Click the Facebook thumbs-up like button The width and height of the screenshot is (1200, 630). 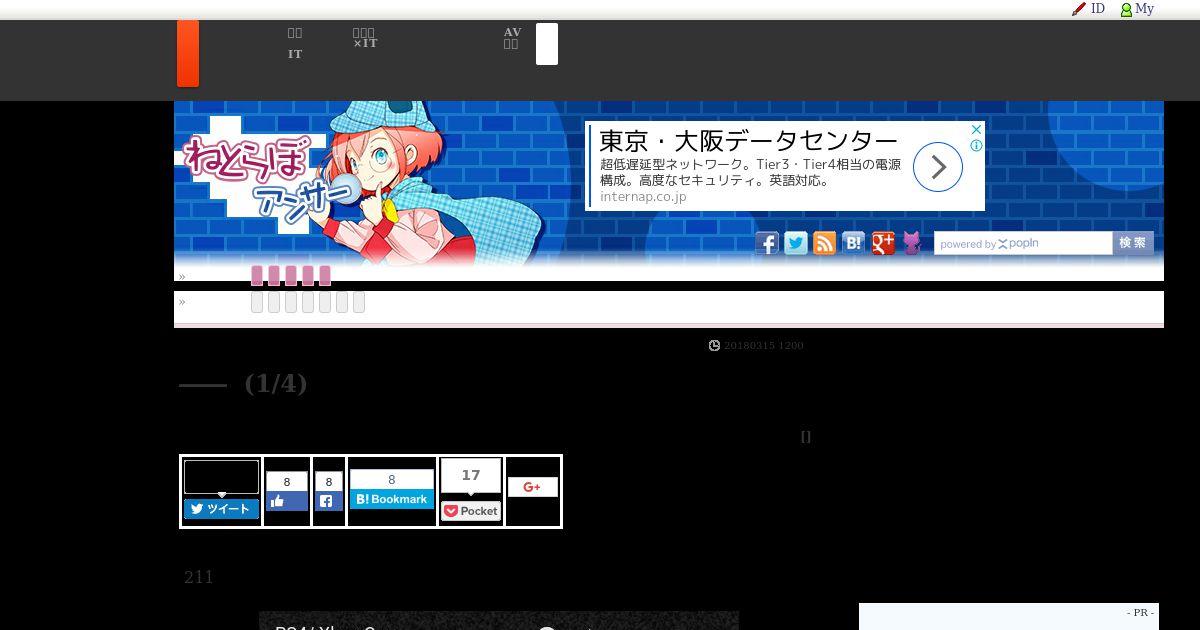click(x=287, y=502)
